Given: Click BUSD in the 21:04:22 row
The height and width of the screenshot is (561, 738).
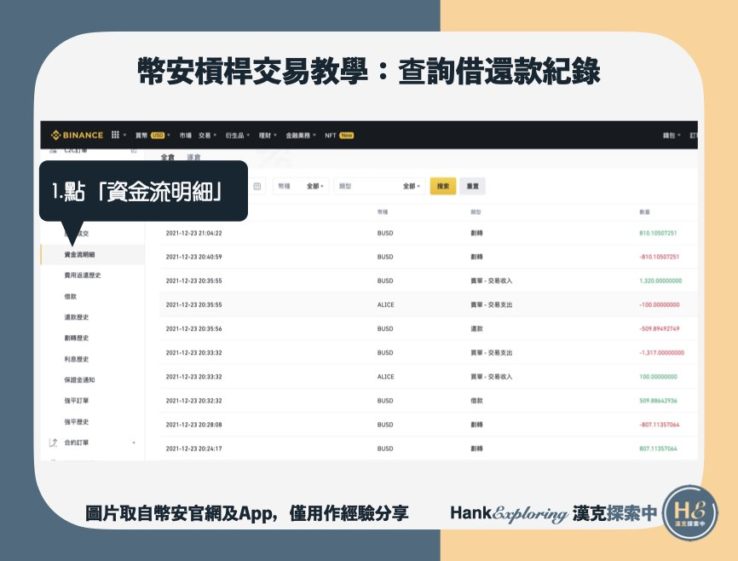Looking at the screenshot, I should click(x=385, y=233).
